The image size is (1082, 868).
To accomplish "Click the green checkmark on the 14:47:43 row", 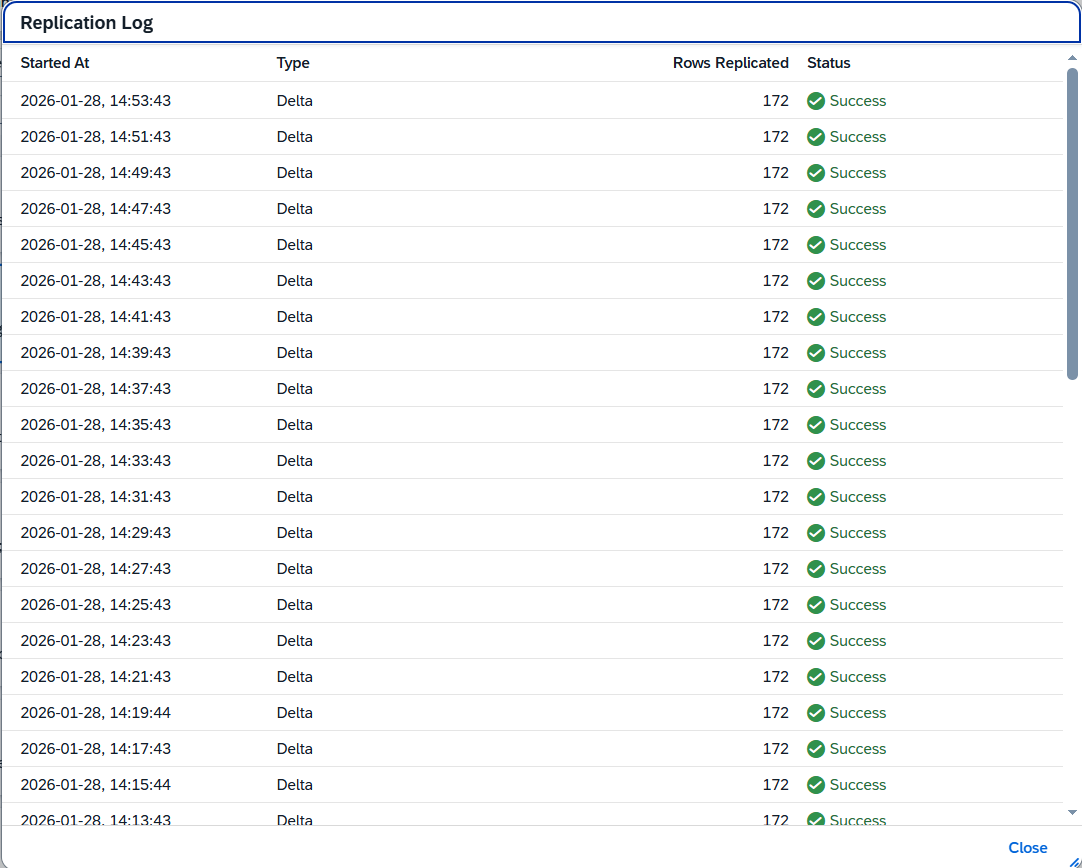I will (x=816, y=209).
